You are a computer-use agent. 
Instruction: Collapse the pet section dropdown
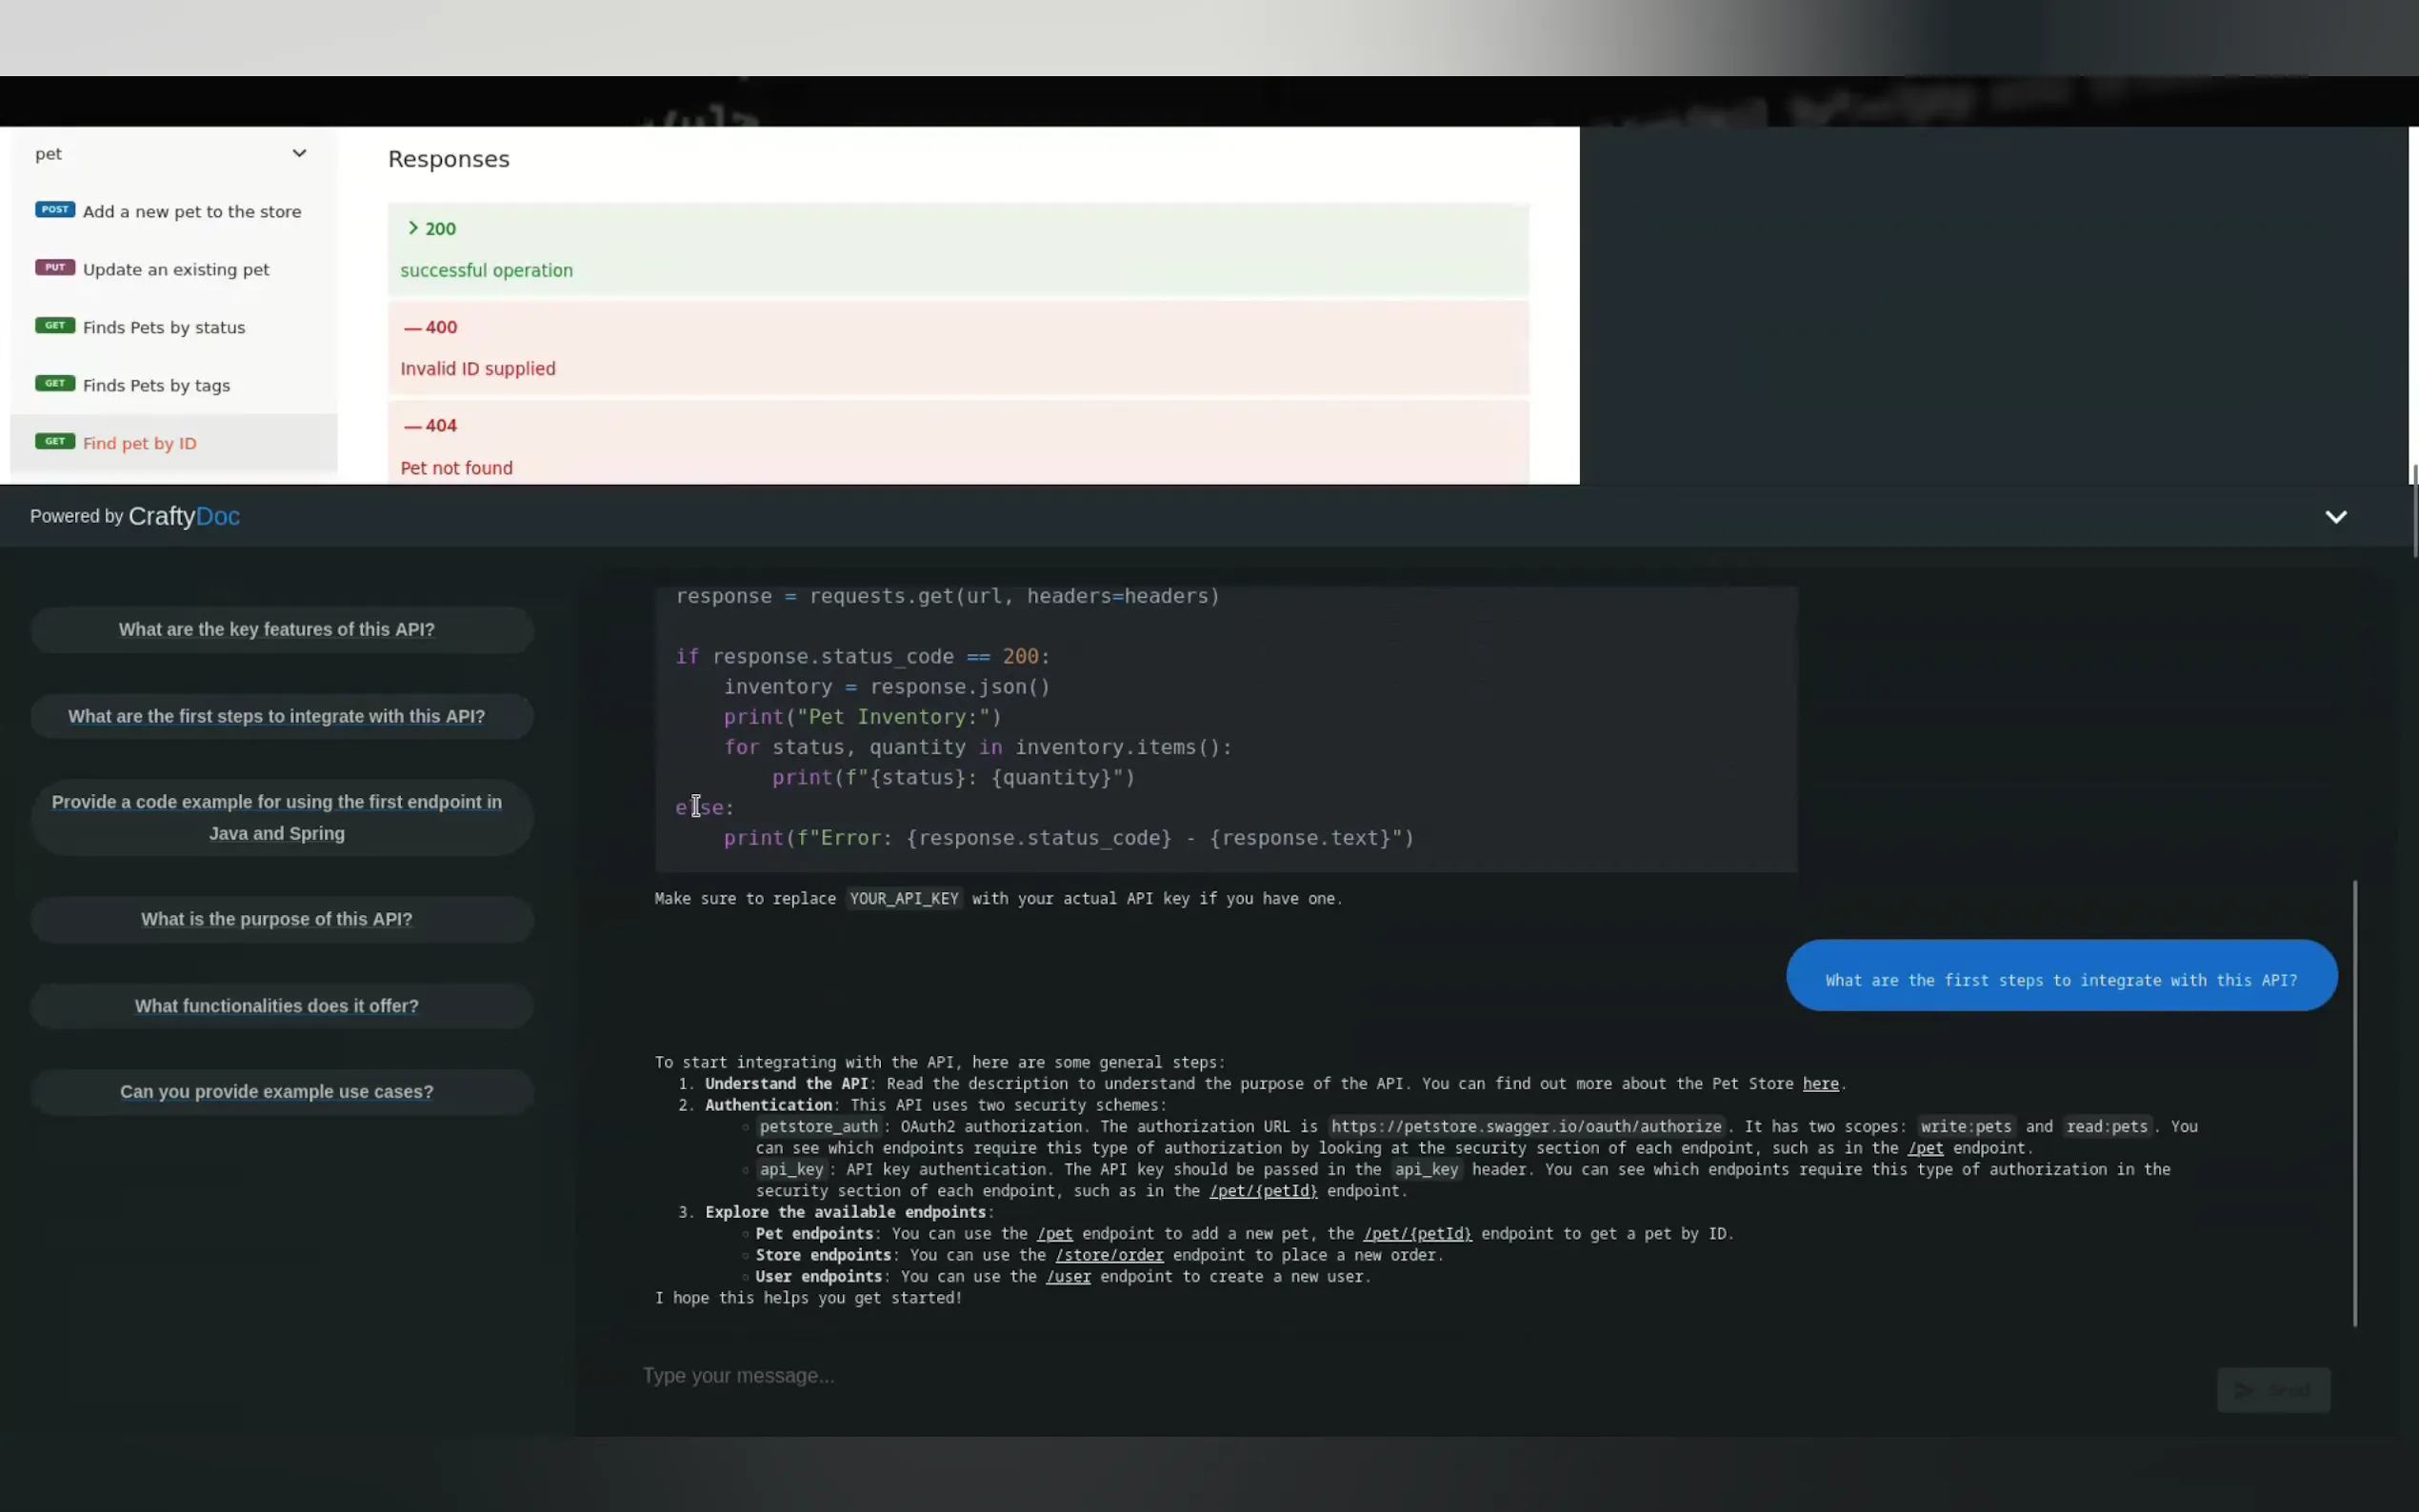tap(298, 153)
